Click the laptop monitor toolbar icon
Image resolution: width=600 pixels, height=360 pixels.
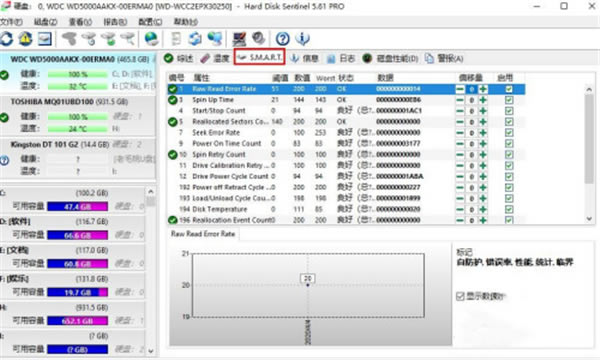point(240,39)
